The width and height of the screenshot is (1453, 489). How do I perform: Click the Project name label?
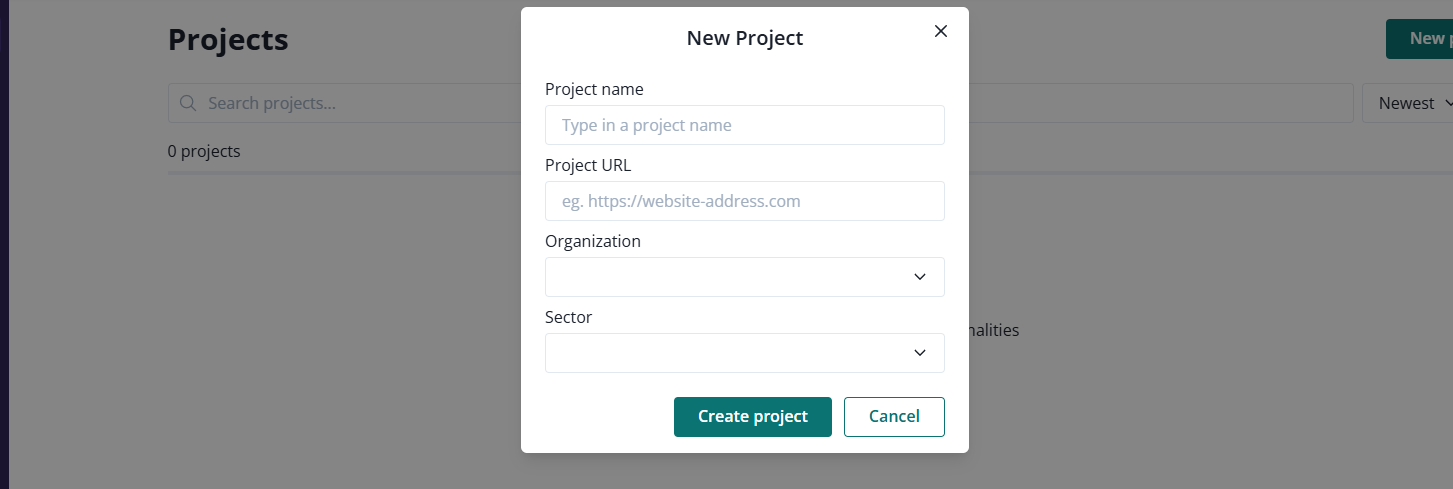point(594,89)
